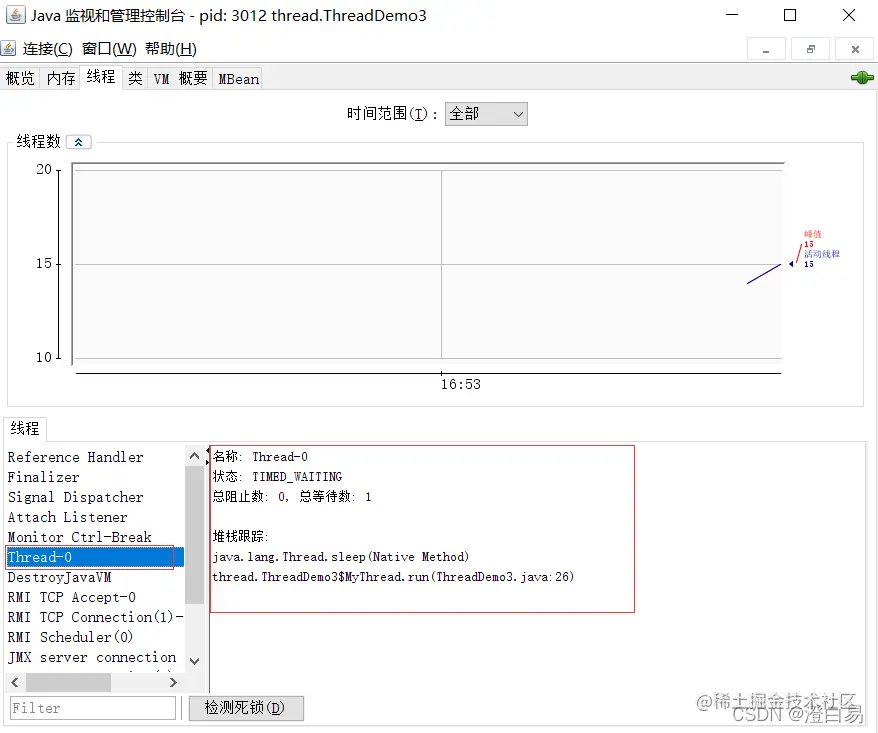Click the Java icon in title bar
Viewport: 878px width, 733px height.
[15, 15]
